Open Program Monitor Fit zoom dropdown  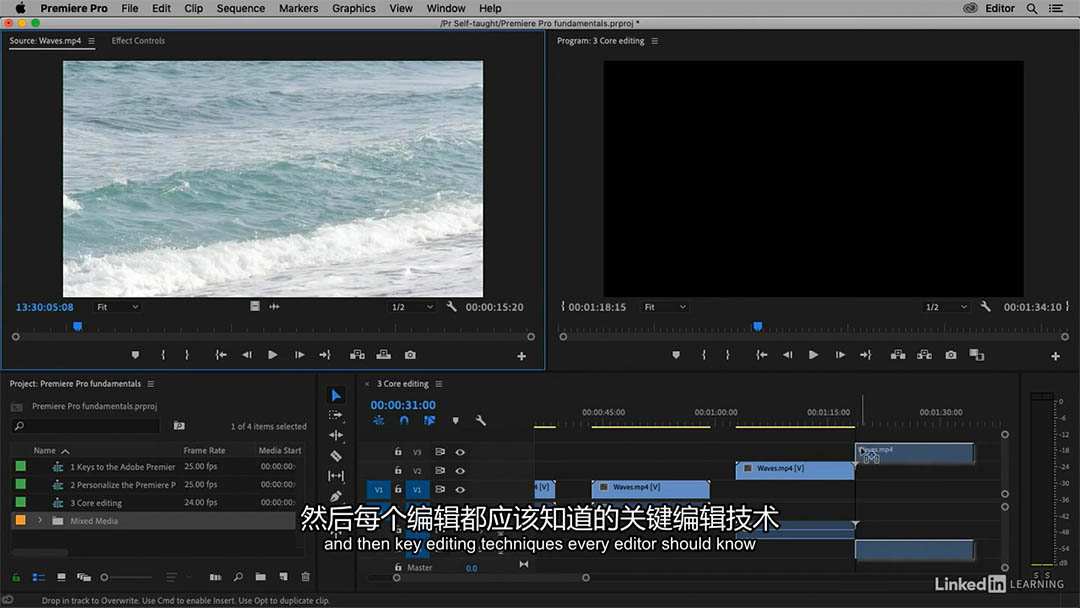click(x=665, y=306)
